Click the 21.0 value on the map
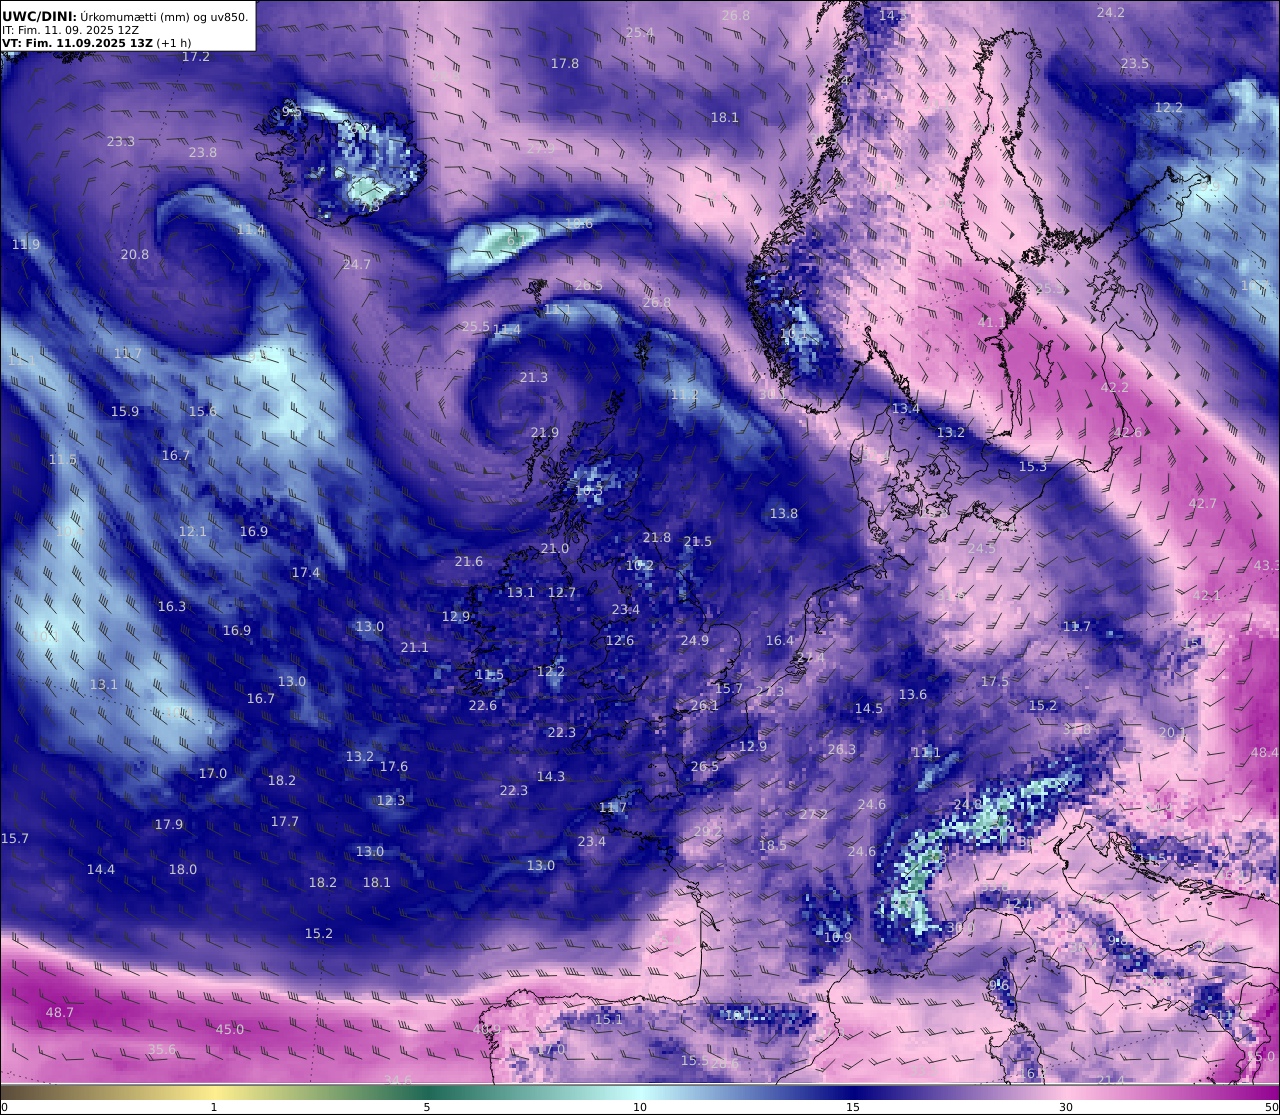Image resolution: width=1280 pixels, height=1115 pixels. click(555, 549)
